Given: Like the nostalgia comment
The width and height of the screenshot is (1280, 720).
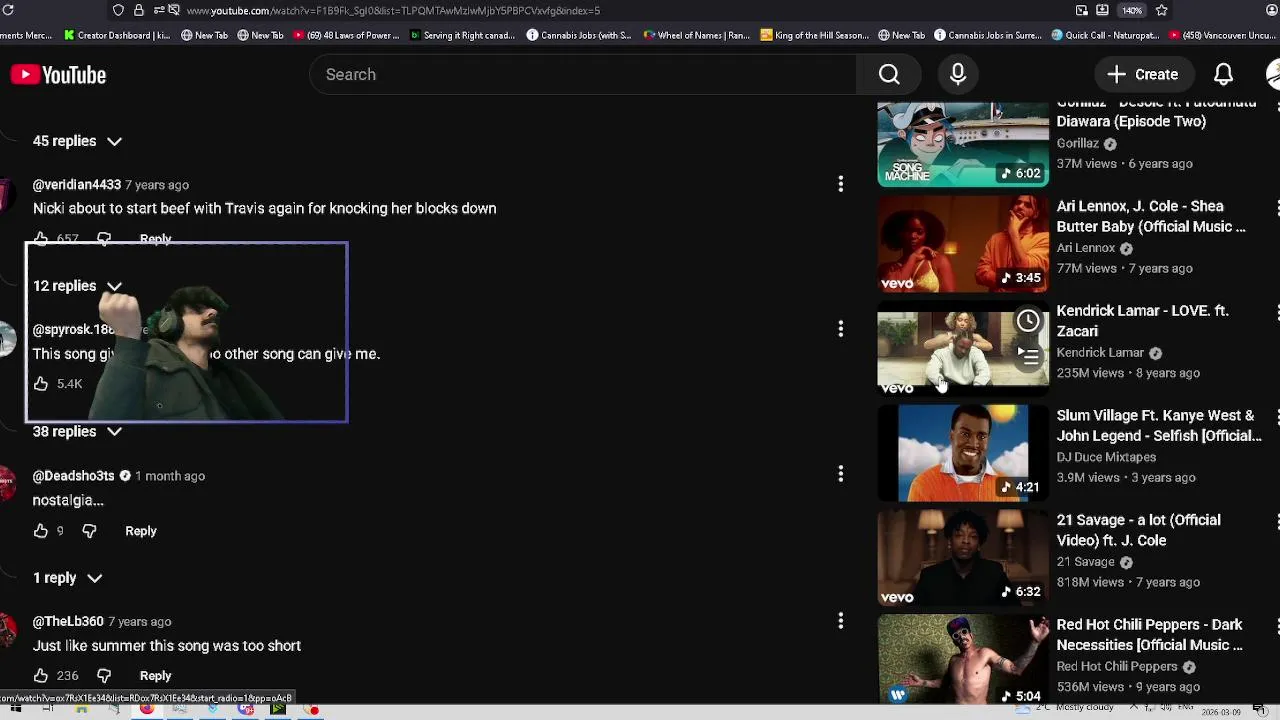Looking at the screenshot, I should 41,531.
